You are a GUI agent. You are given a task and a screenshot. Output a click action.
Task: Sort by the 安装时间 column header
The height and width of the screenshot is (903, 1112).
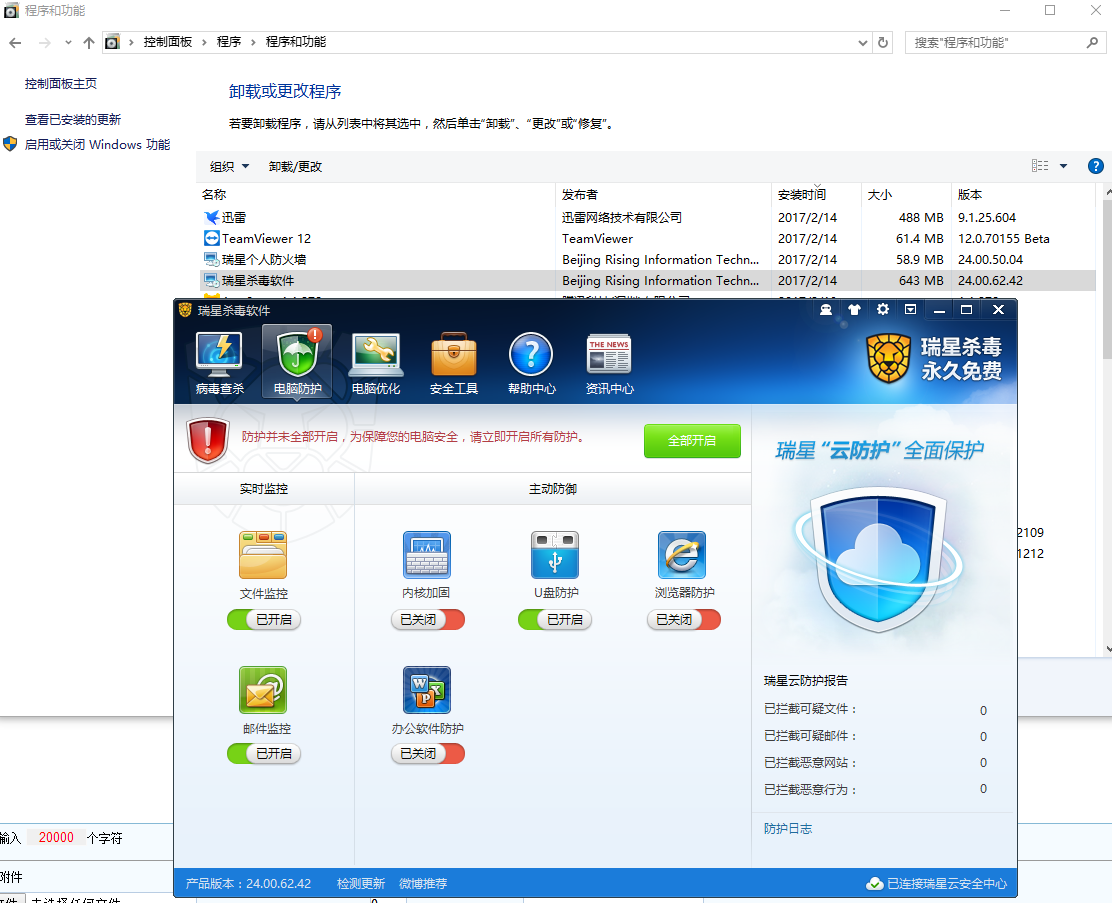[817, 194]
